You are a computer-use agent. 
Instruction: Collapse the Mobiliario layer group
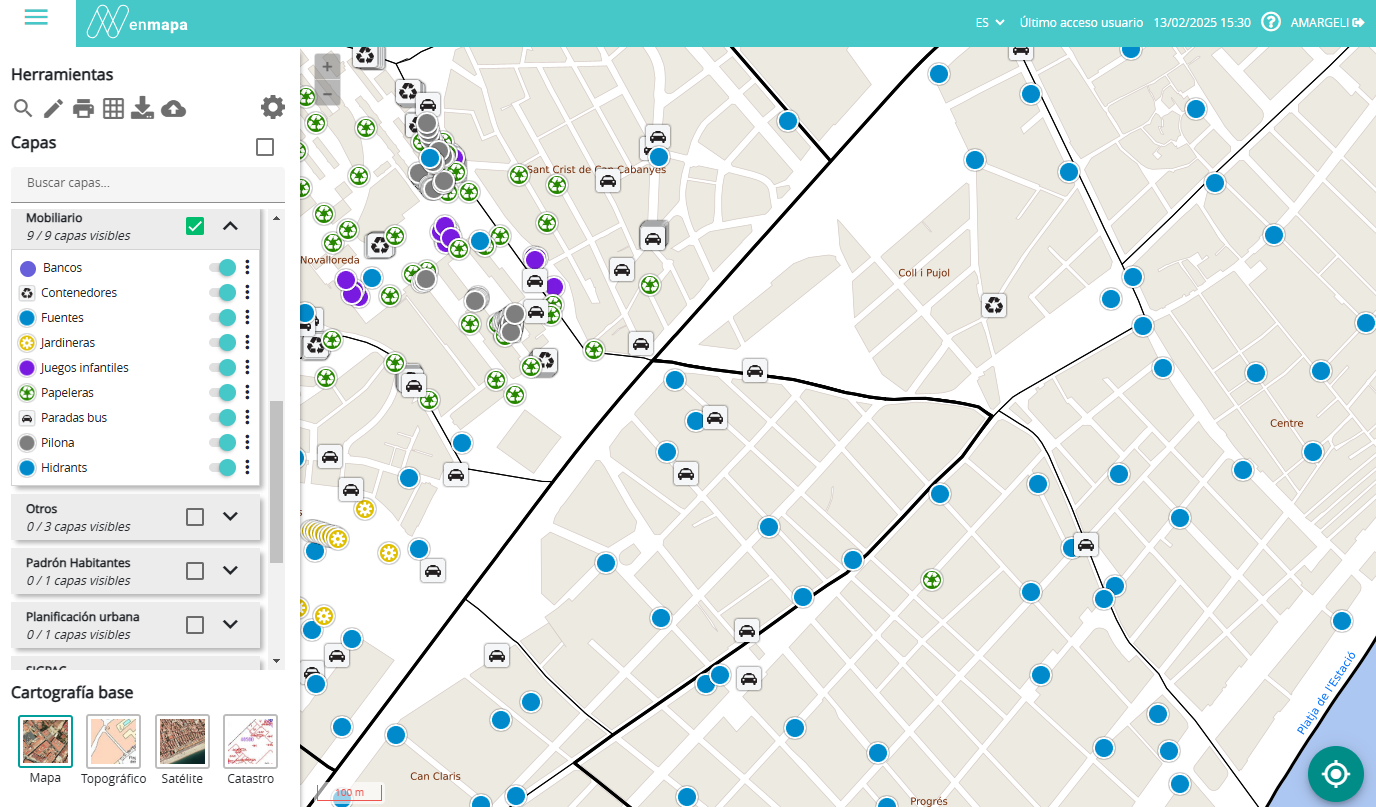pyautogui.click(x=230, y=226)
